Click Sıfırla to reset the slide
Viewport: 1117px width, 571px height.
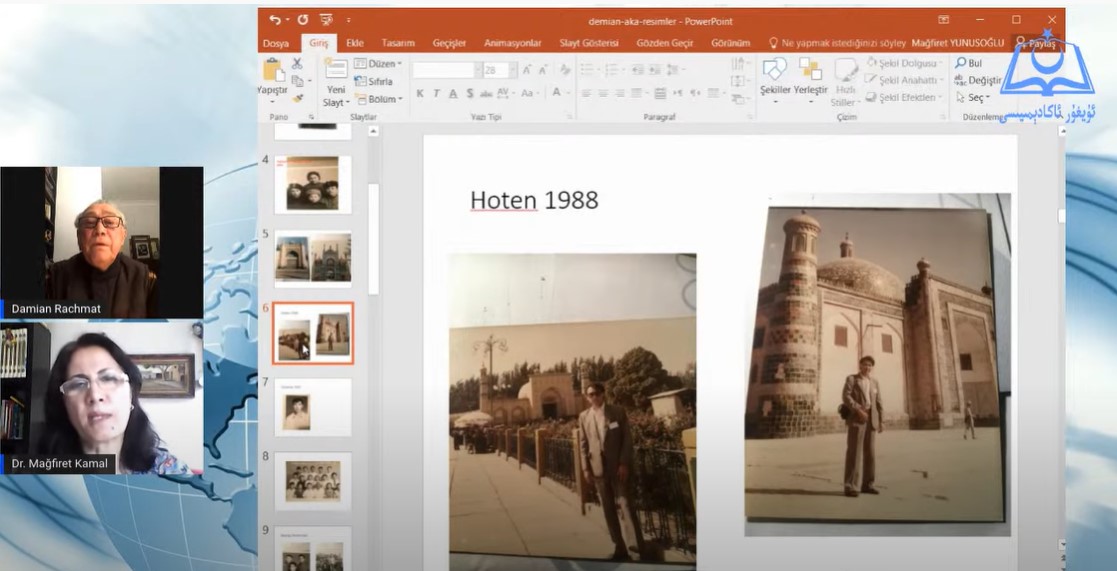tap(374, 81)
